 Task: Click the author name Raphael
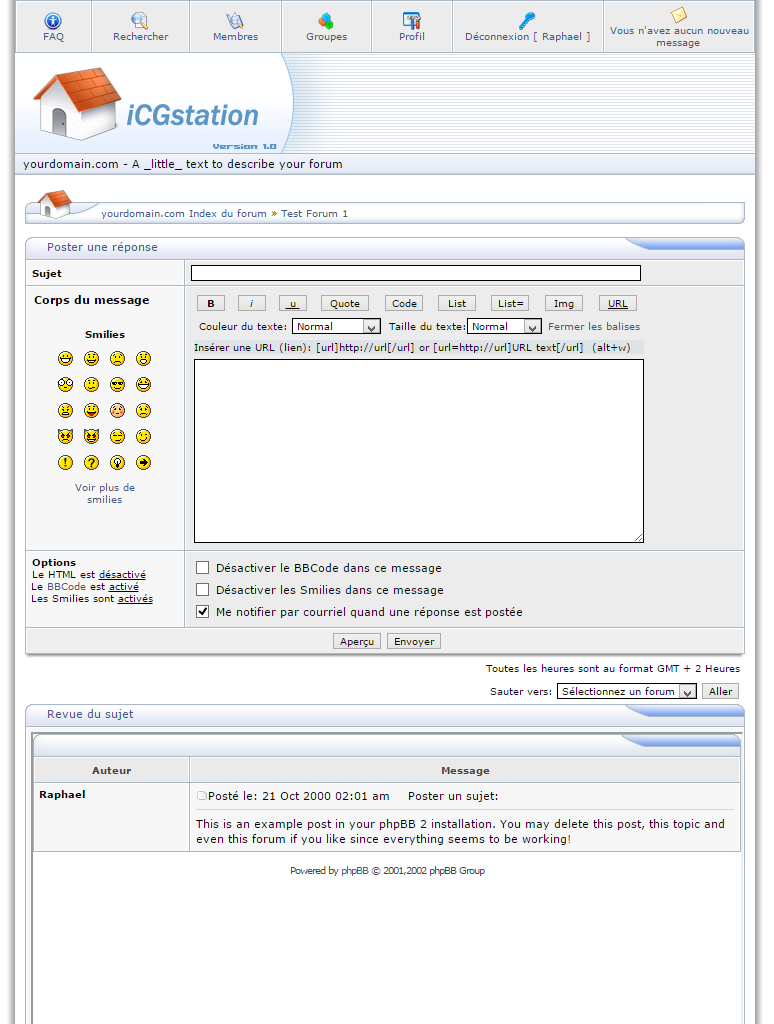[62, 795]
